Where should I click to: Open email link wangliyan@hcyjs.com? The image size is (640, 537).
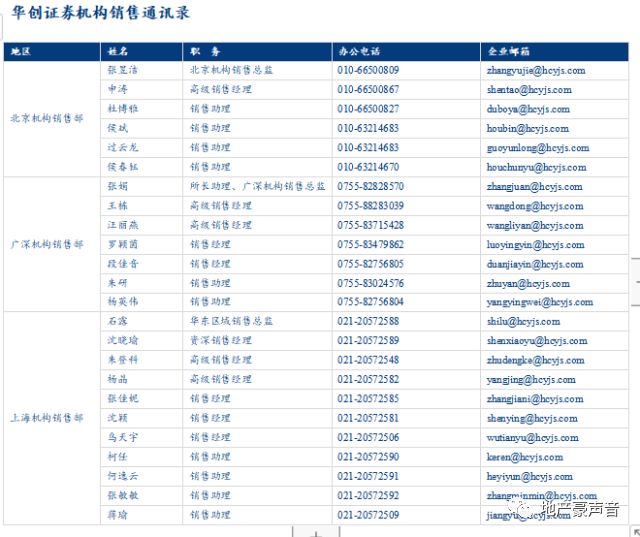coord(535,226)
